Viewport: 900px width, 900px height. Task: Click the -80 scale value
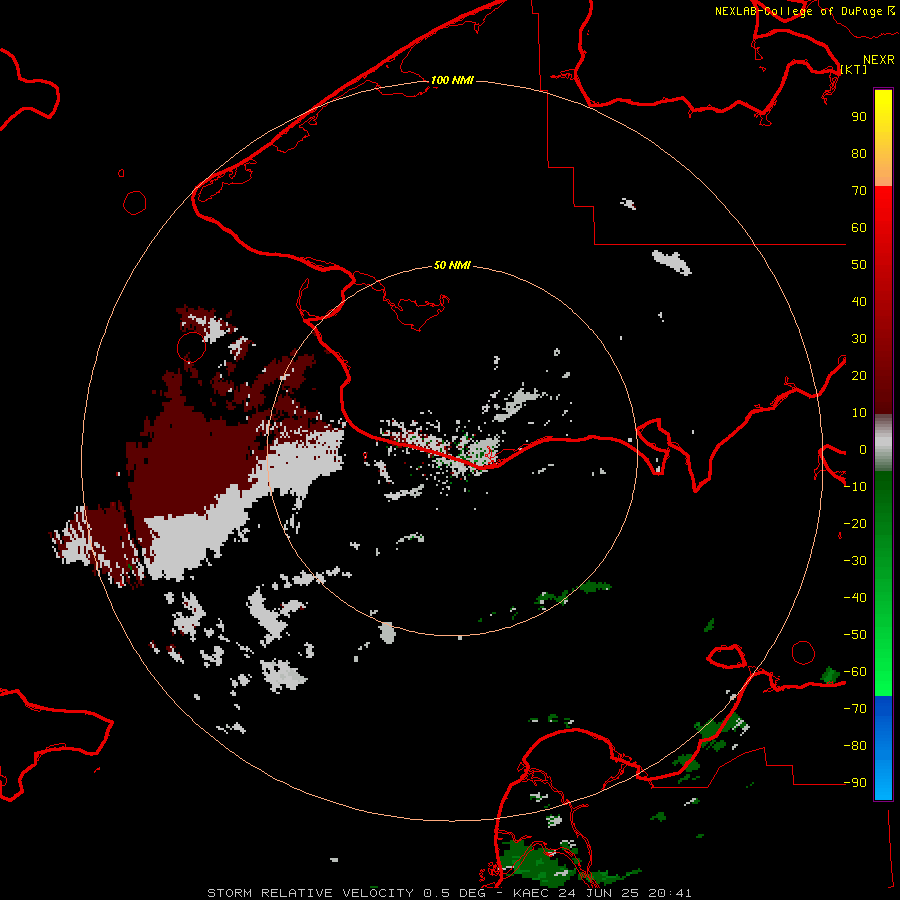[855, 746]
